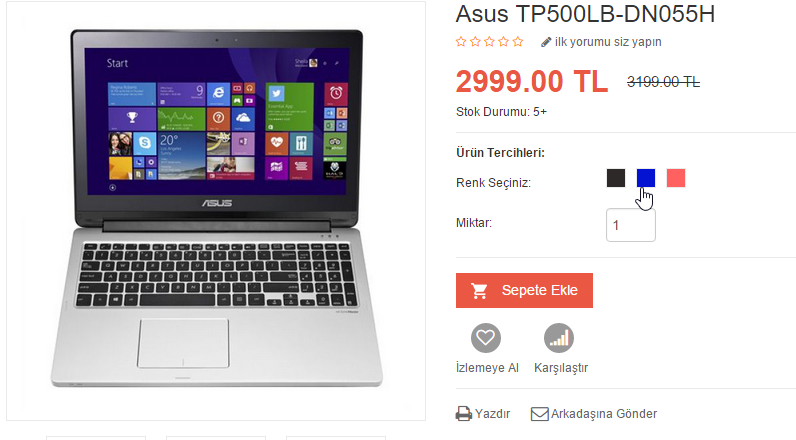This screenshot has height=440, width=796.
Task: Choose the fourth rating star
Action: (x=504, y=42)
